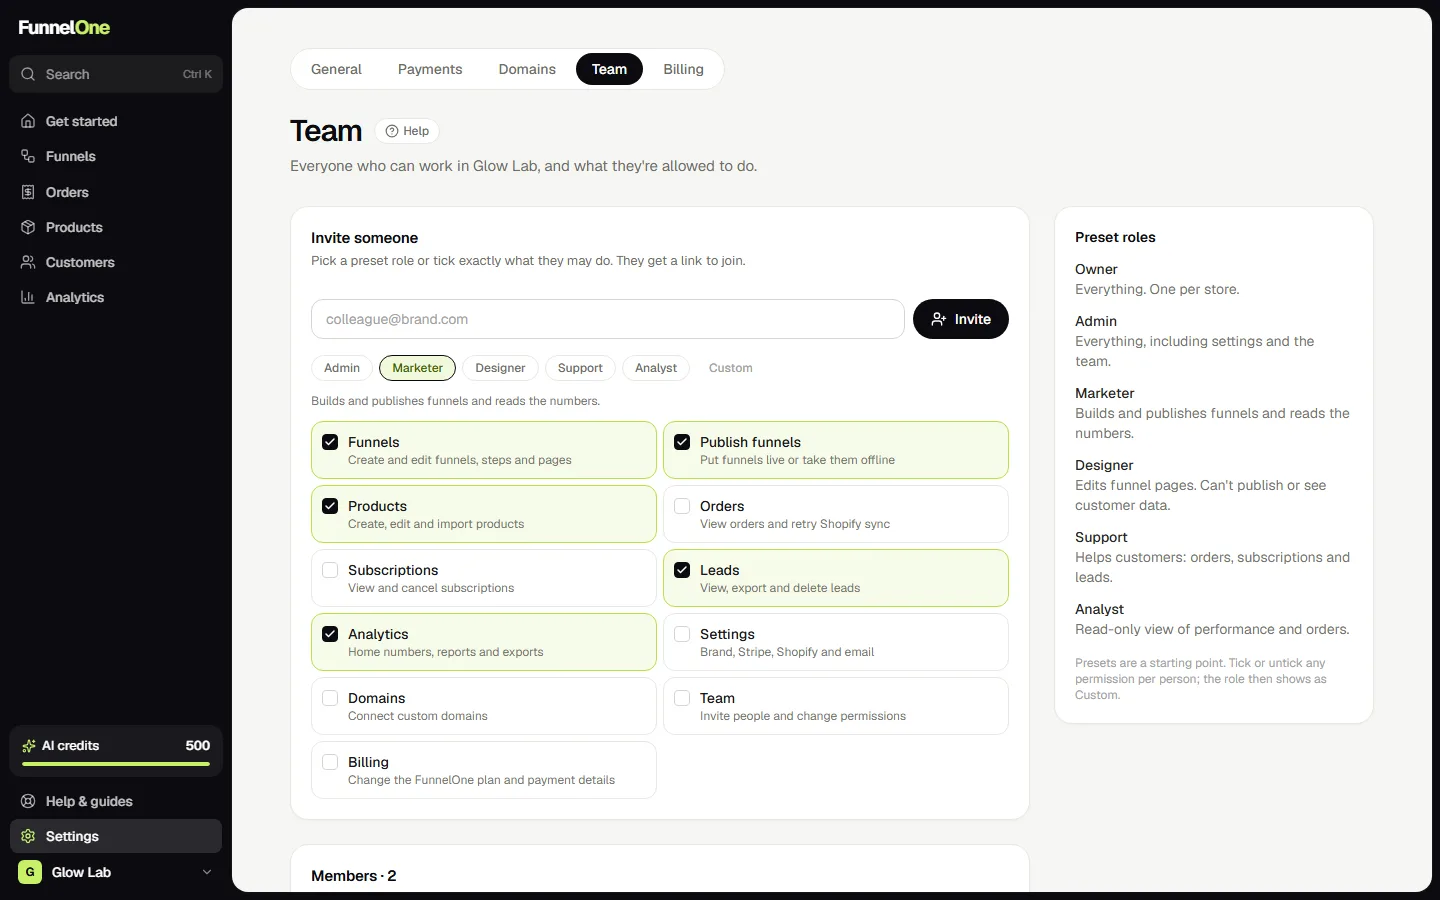
Task: Click the Settings gear icon
Action: coord(28,836)
